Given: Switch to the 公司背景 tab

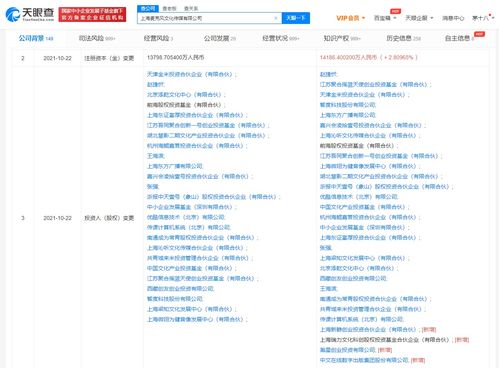Looking at the screenshot, I should [36, 38].
